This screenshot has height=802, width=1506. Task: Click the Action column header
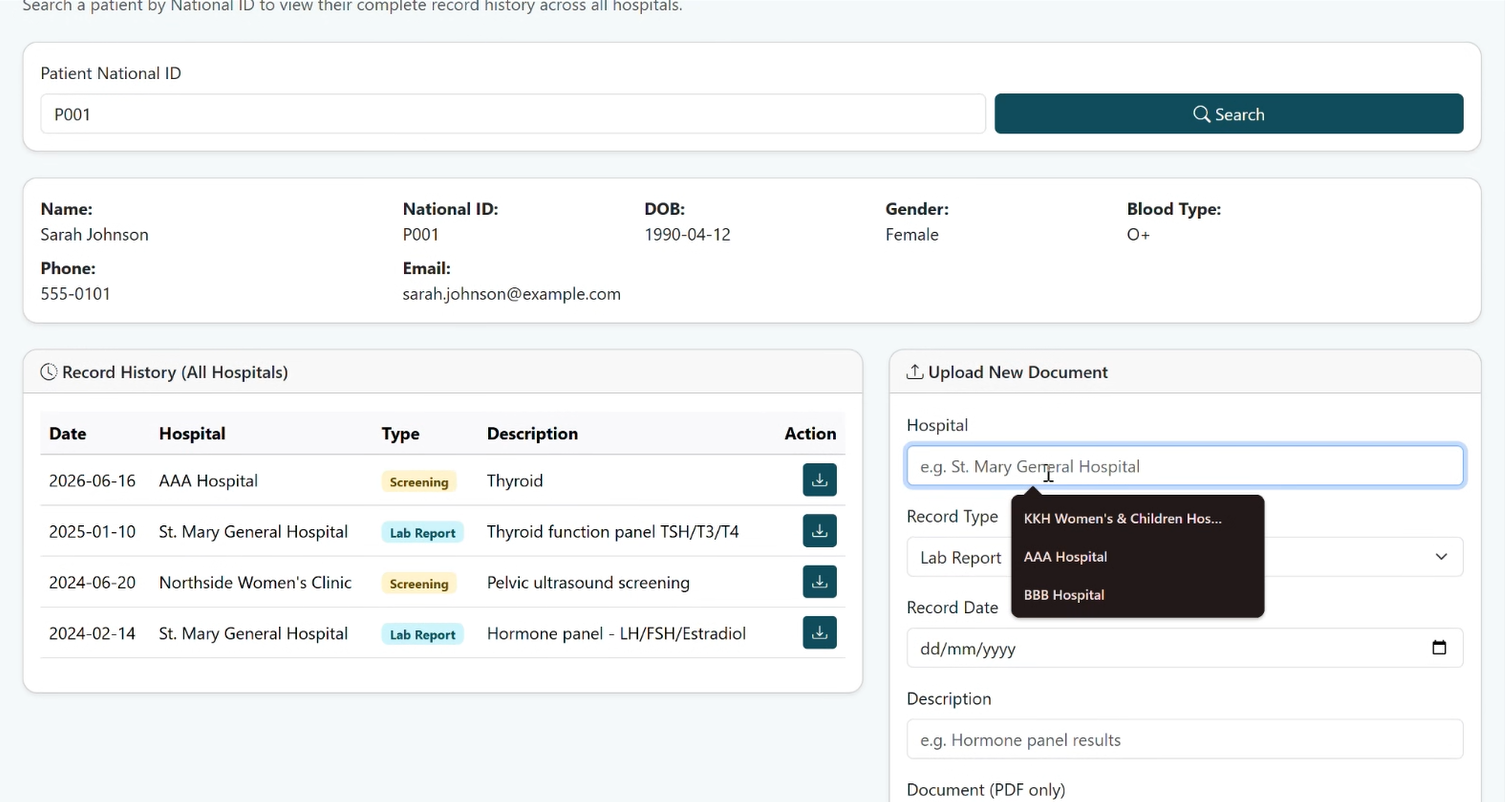[x=810, y=434]
